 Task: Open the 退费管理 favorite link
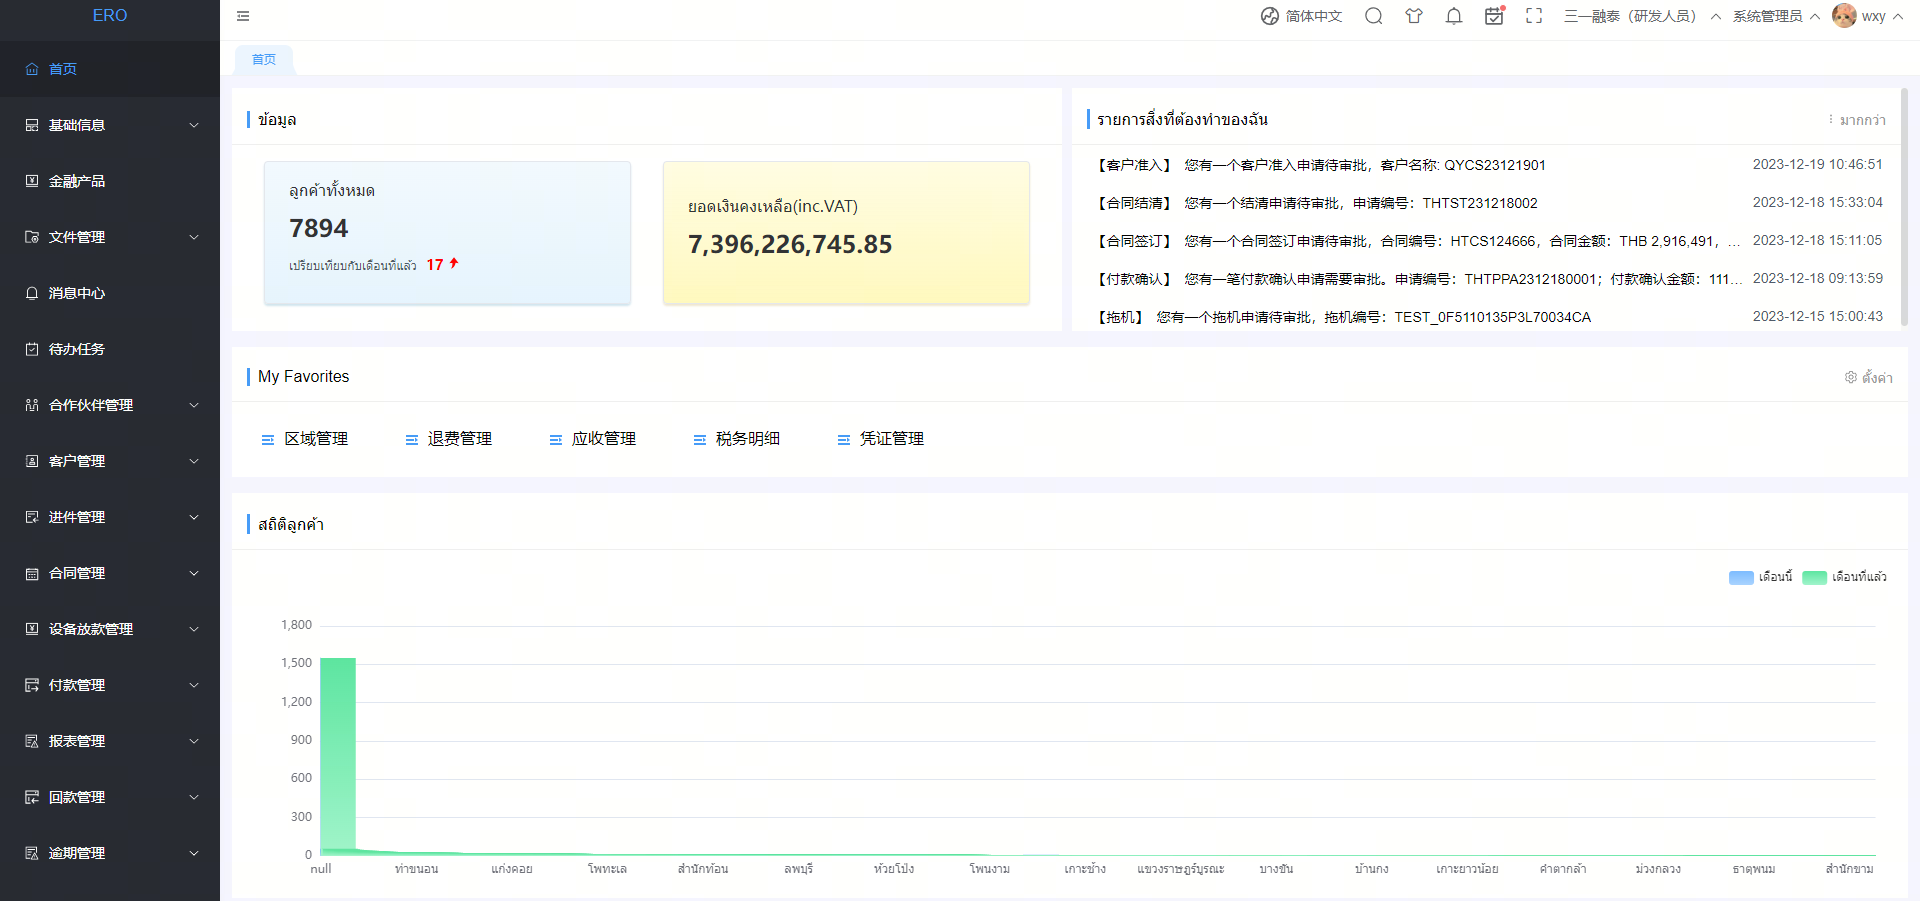click(449, 439)
